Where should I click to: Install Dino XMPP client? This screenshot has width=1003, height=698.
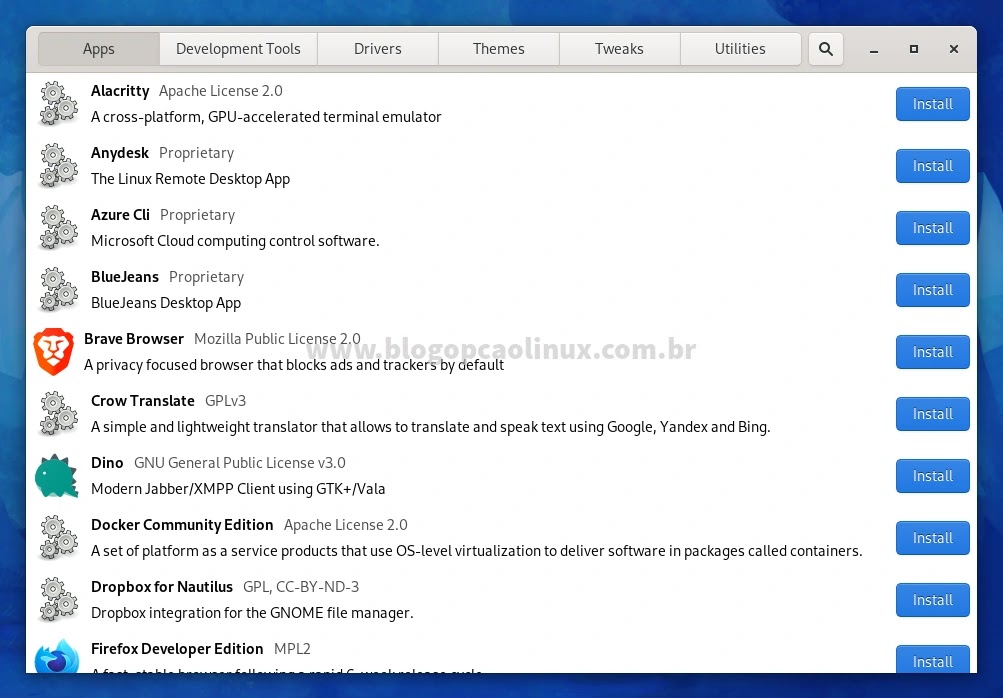pos(933,476)
